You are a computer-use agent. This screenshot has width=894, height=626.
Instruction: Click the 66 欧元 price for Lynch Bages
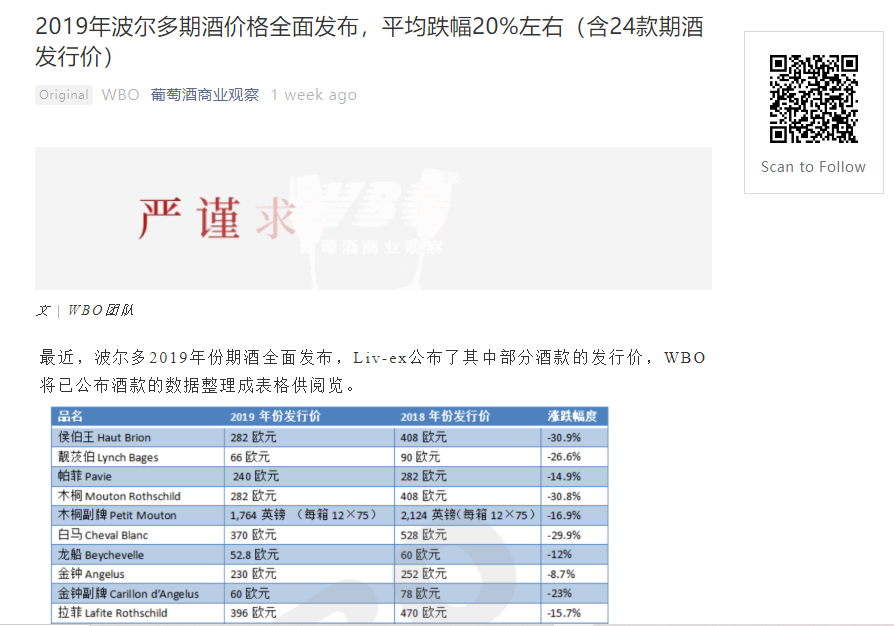[x=250, y=457]
